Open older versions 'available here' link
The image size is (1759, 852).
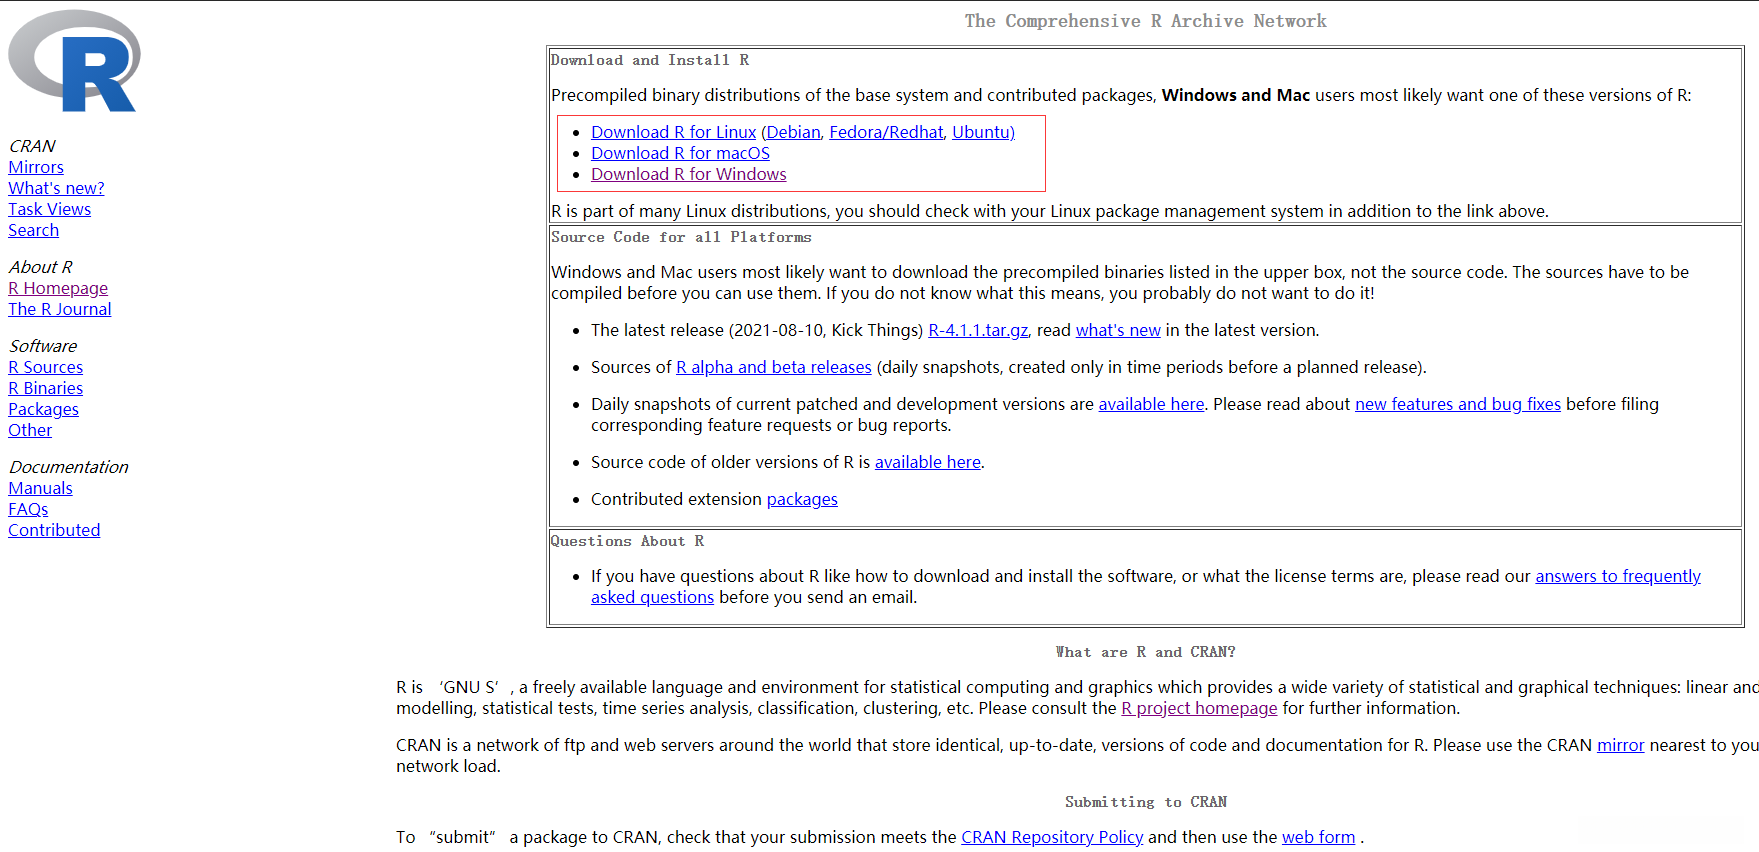(928, 462)
